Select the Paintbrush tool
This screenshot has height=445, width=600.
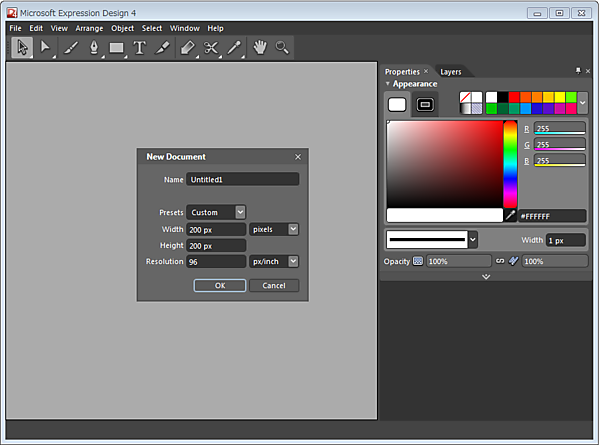coord(71,47)
